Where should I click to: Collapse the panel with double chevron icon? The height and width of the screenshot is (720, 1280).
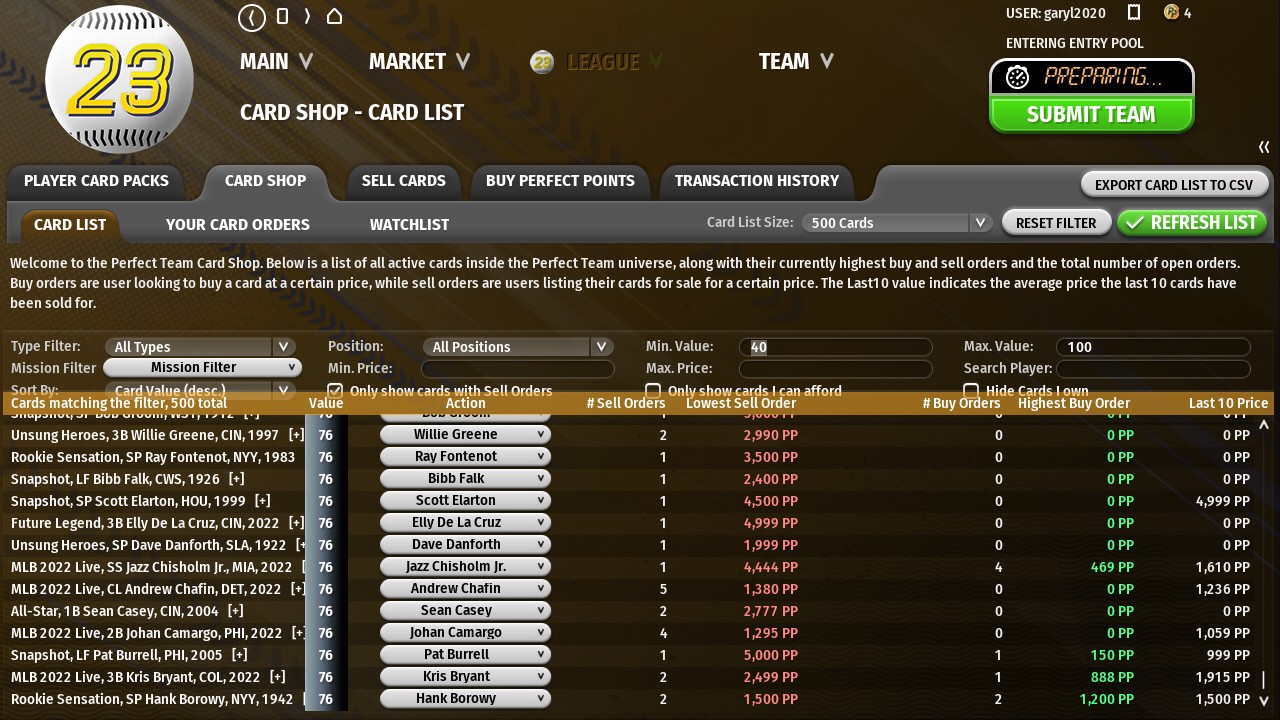click(x=1264, y=147)
